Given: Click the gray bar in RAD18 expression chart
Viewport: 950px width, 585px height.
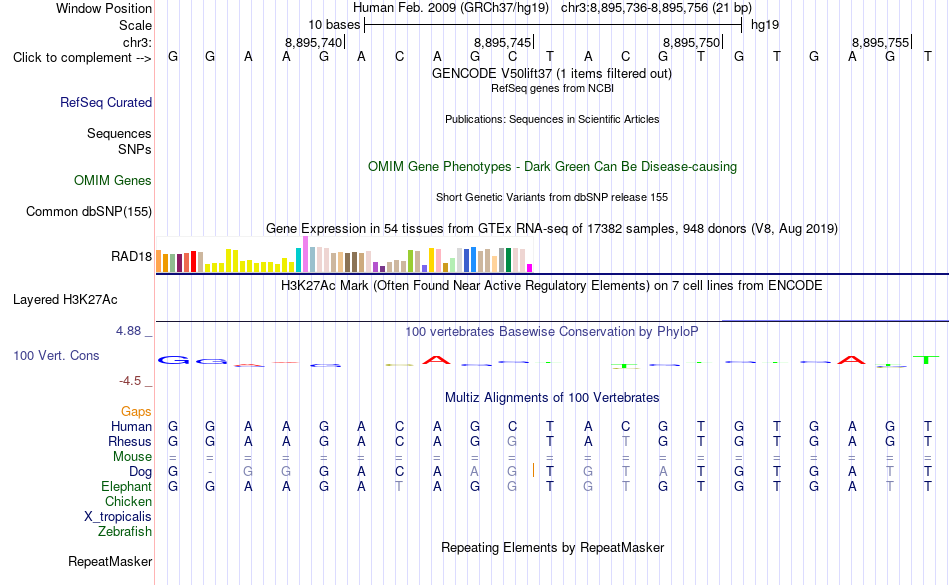Looking at the screenshot, I should [501, 260].
